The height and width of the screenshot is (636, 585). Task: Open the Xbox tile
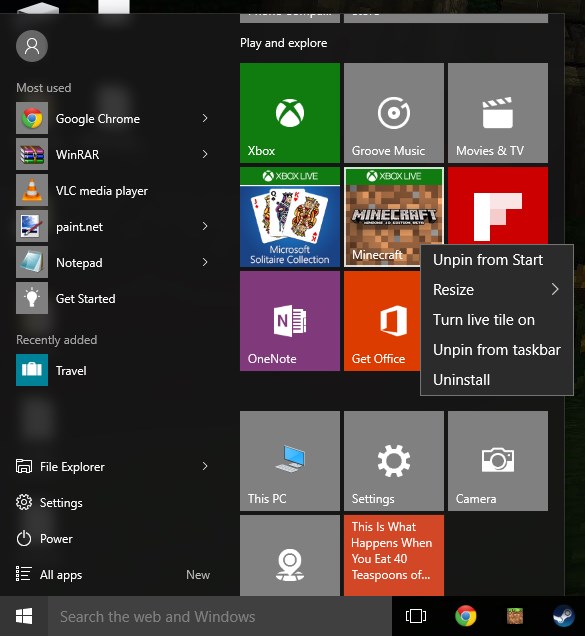tap(290, 113)
